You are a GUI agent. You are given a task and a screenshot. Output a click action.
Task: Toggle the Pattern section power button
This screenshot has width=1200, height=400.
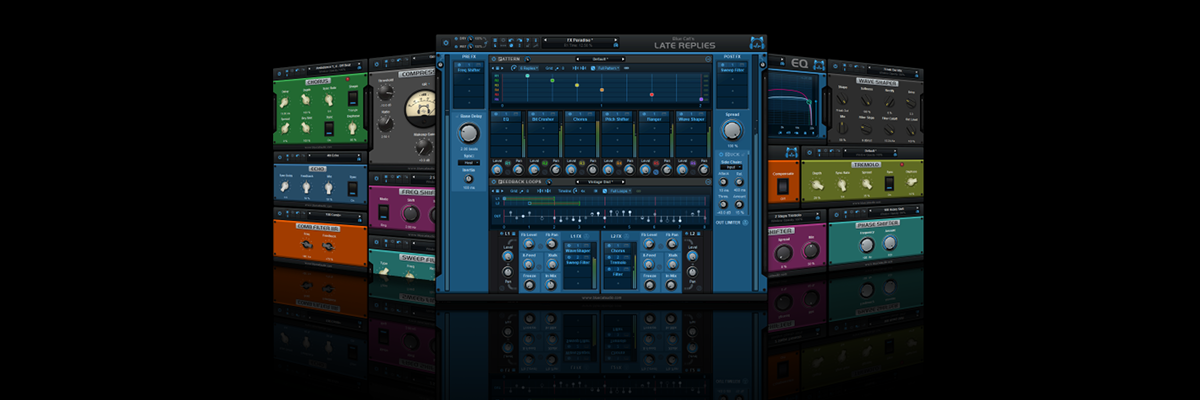(494, 59)
